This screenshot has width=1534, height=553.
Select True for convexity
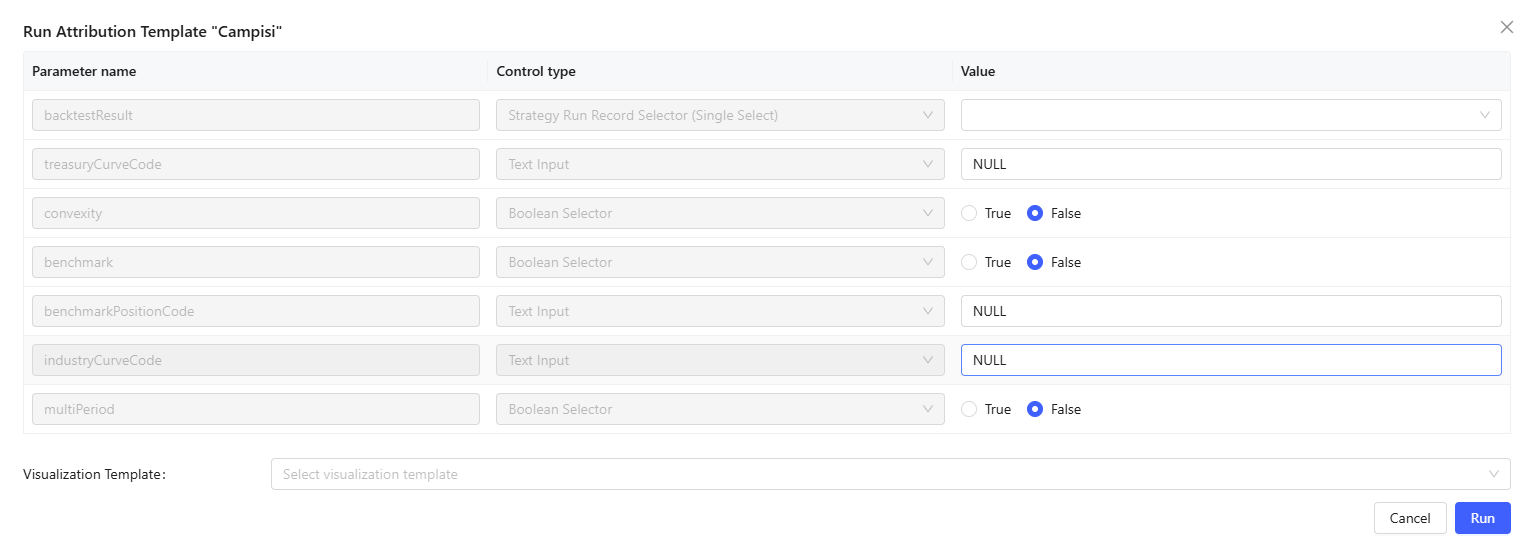point(969,213)
